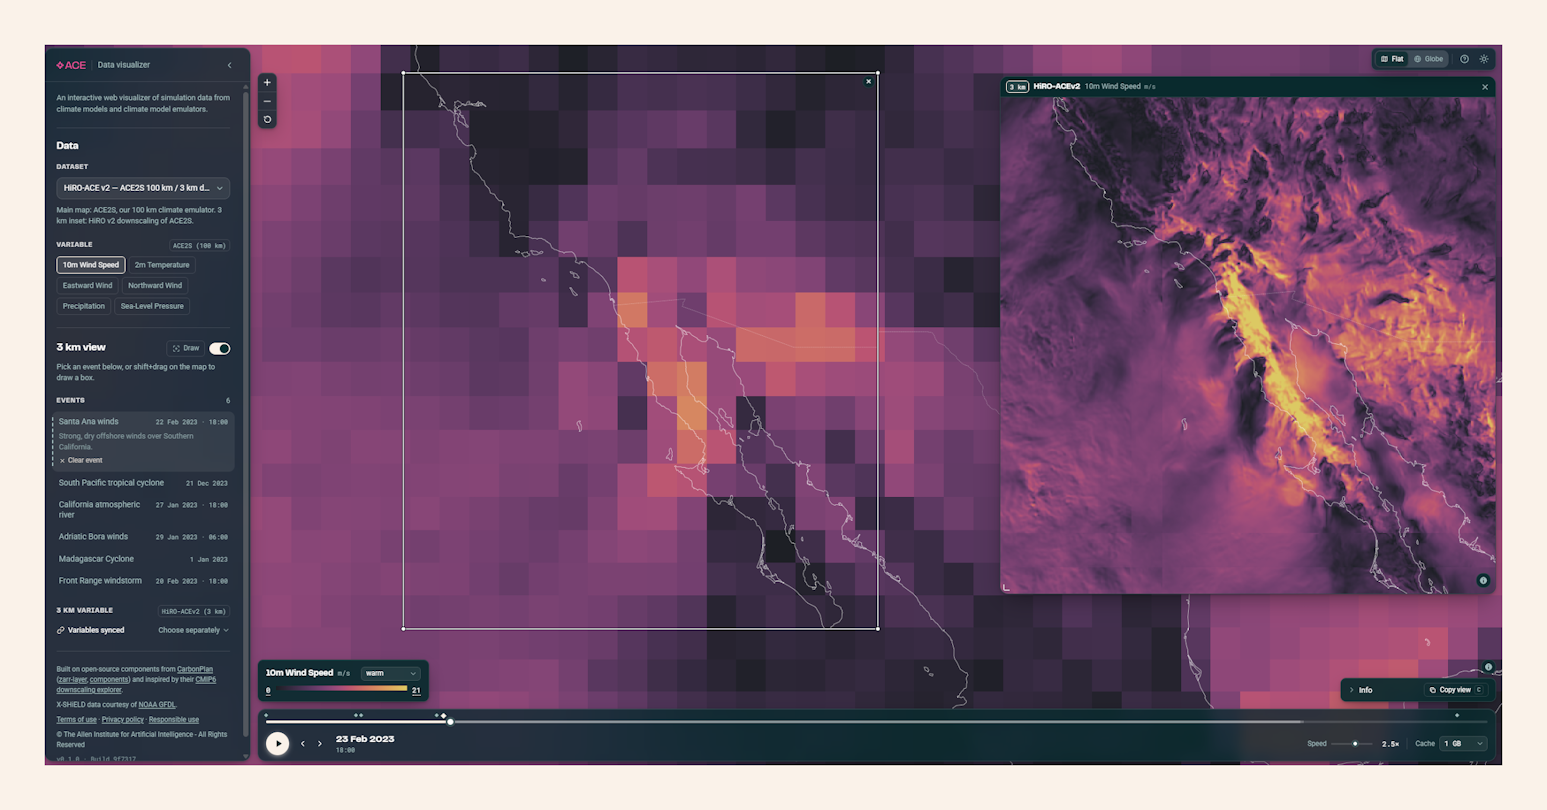Click the Draw button
The image size is (1547, 810).
tap(186, 348)
